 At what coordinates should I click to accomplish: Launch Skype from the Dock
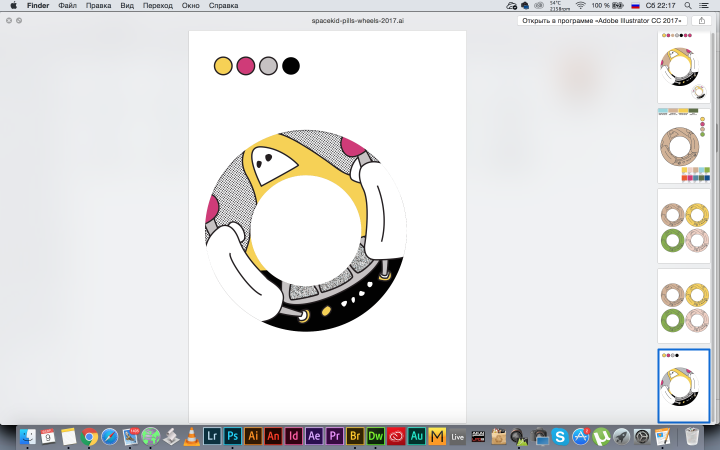click(x=560, y=436)
